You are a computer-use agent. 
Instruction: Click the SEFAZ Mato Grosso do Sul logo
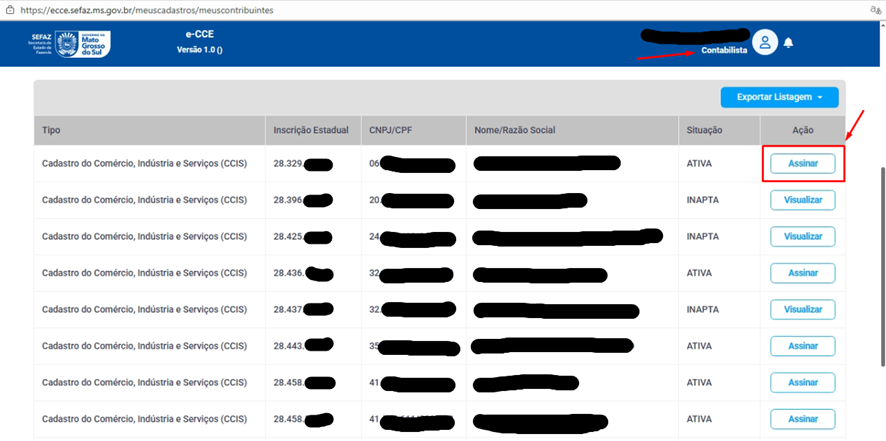click(71, 43)
